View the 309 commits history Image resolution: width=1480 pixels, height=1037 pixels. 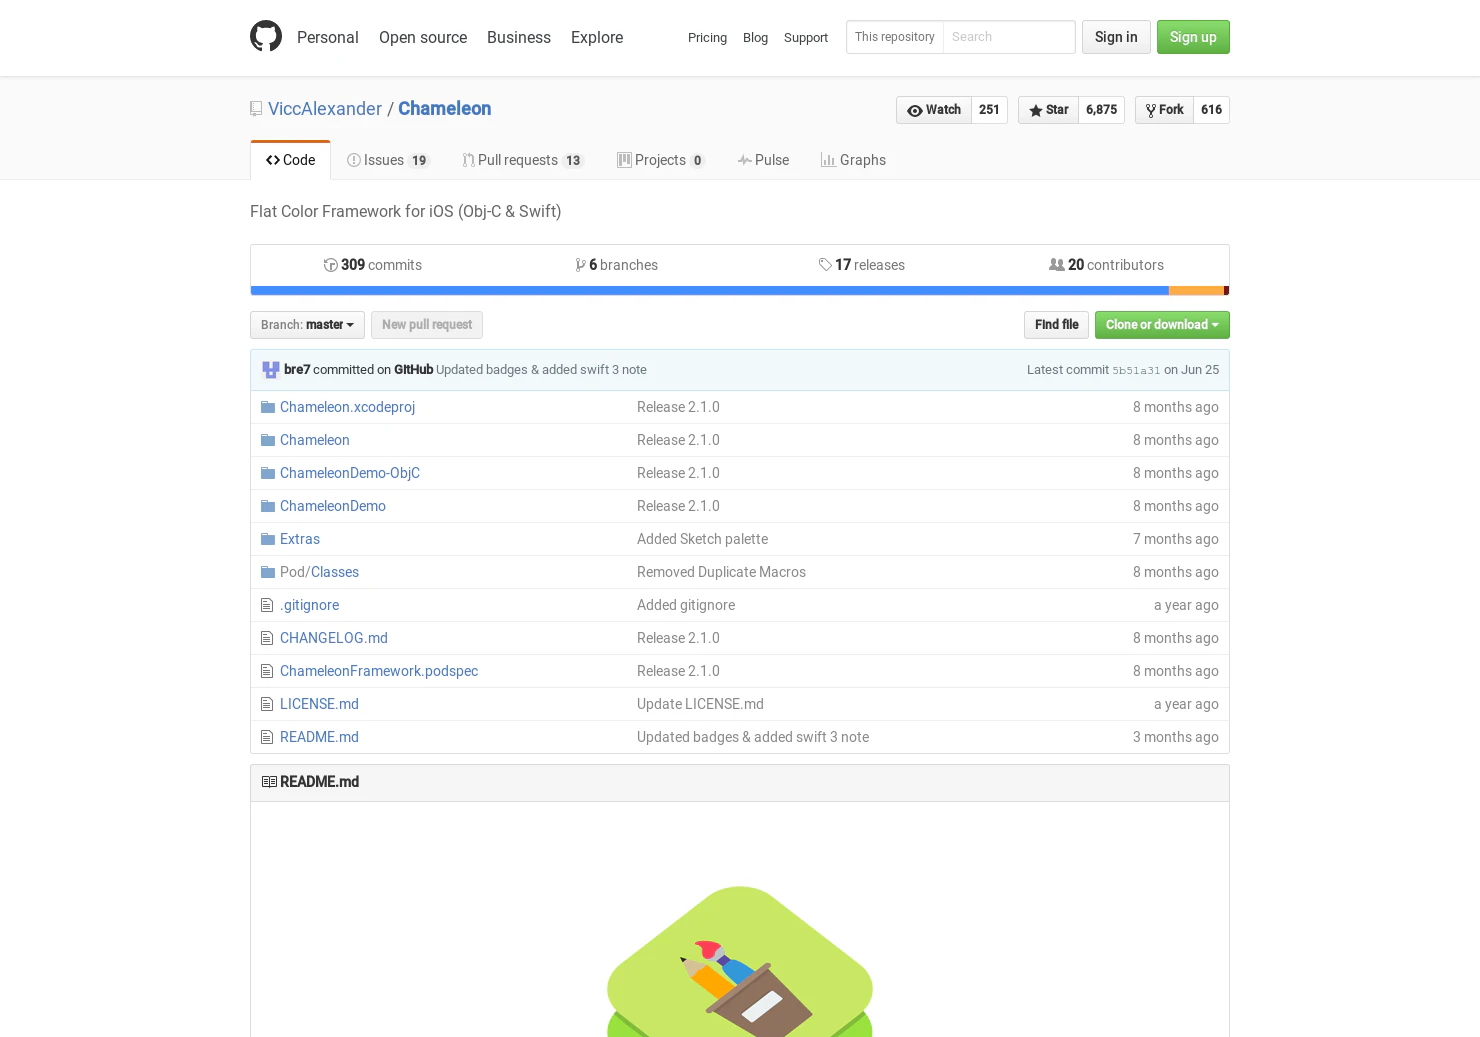point(372,265)
